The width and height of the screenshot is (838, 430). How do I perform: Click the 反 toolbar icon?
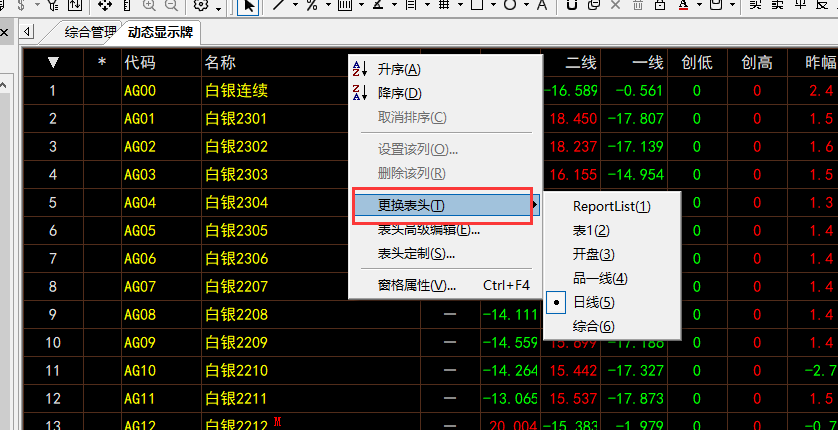(x=822, y=5)
